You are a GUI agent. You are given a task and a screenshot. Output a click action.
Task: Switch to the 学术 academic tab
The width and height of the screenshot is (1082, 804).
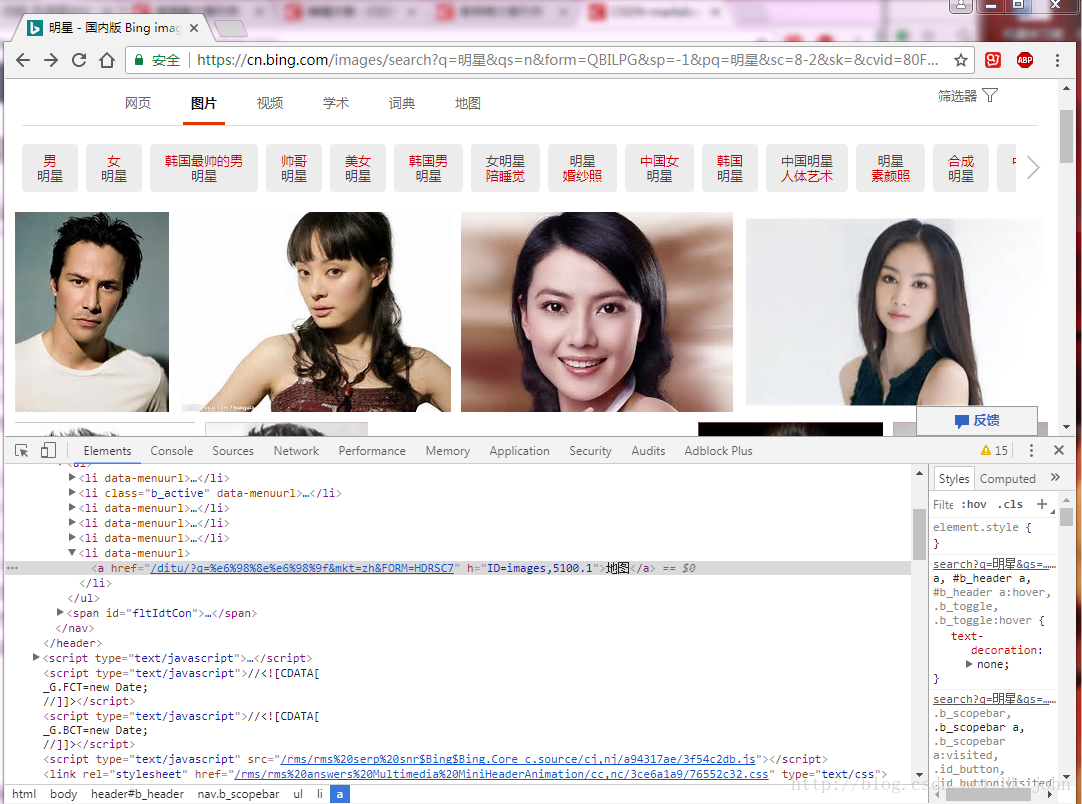(x=335, y=104)
